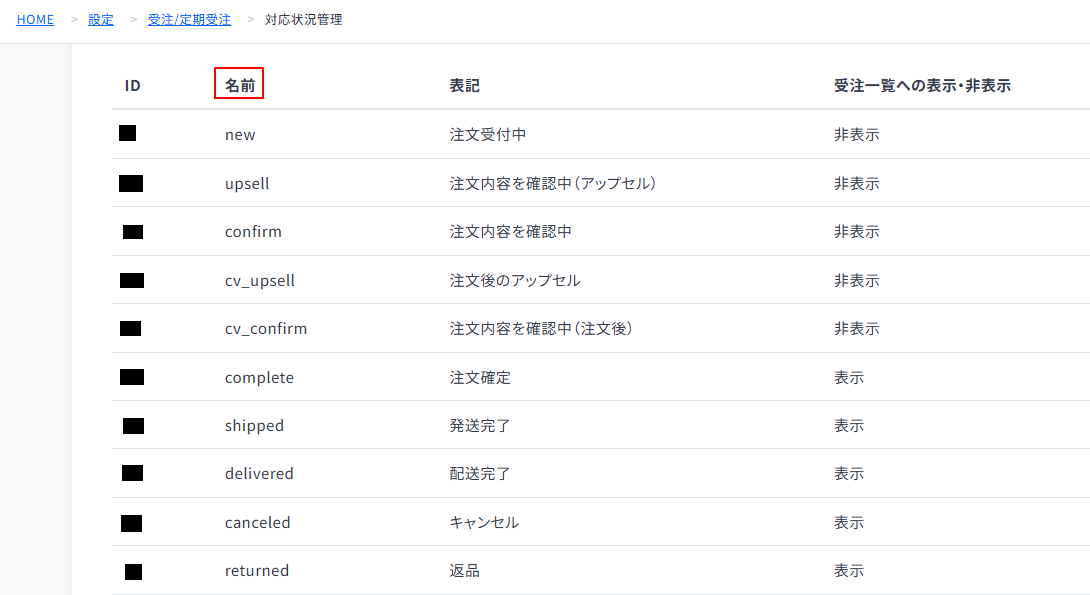Viewport: 1090px width, 595px height.
Task: Open the HOME breadcrumb link
Action: tap(35, 19)
